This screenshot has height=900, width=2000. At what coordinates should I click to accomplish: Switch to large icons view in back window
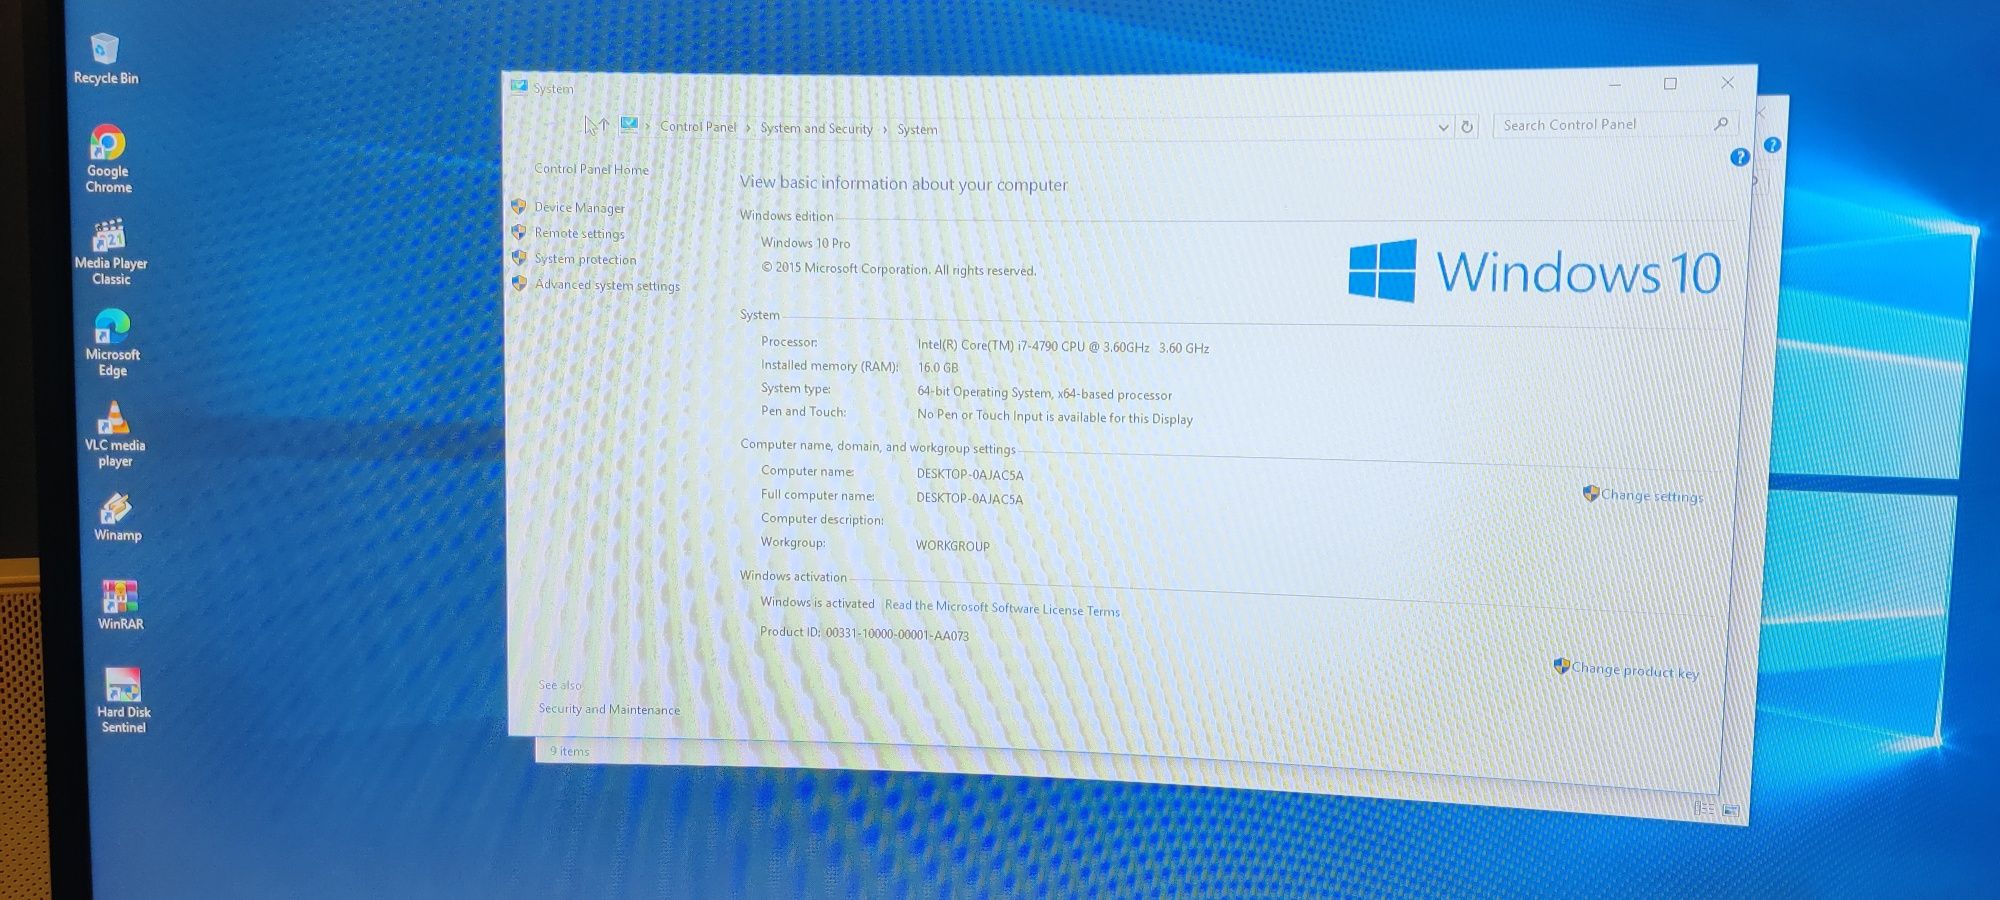coord(1731,810)
